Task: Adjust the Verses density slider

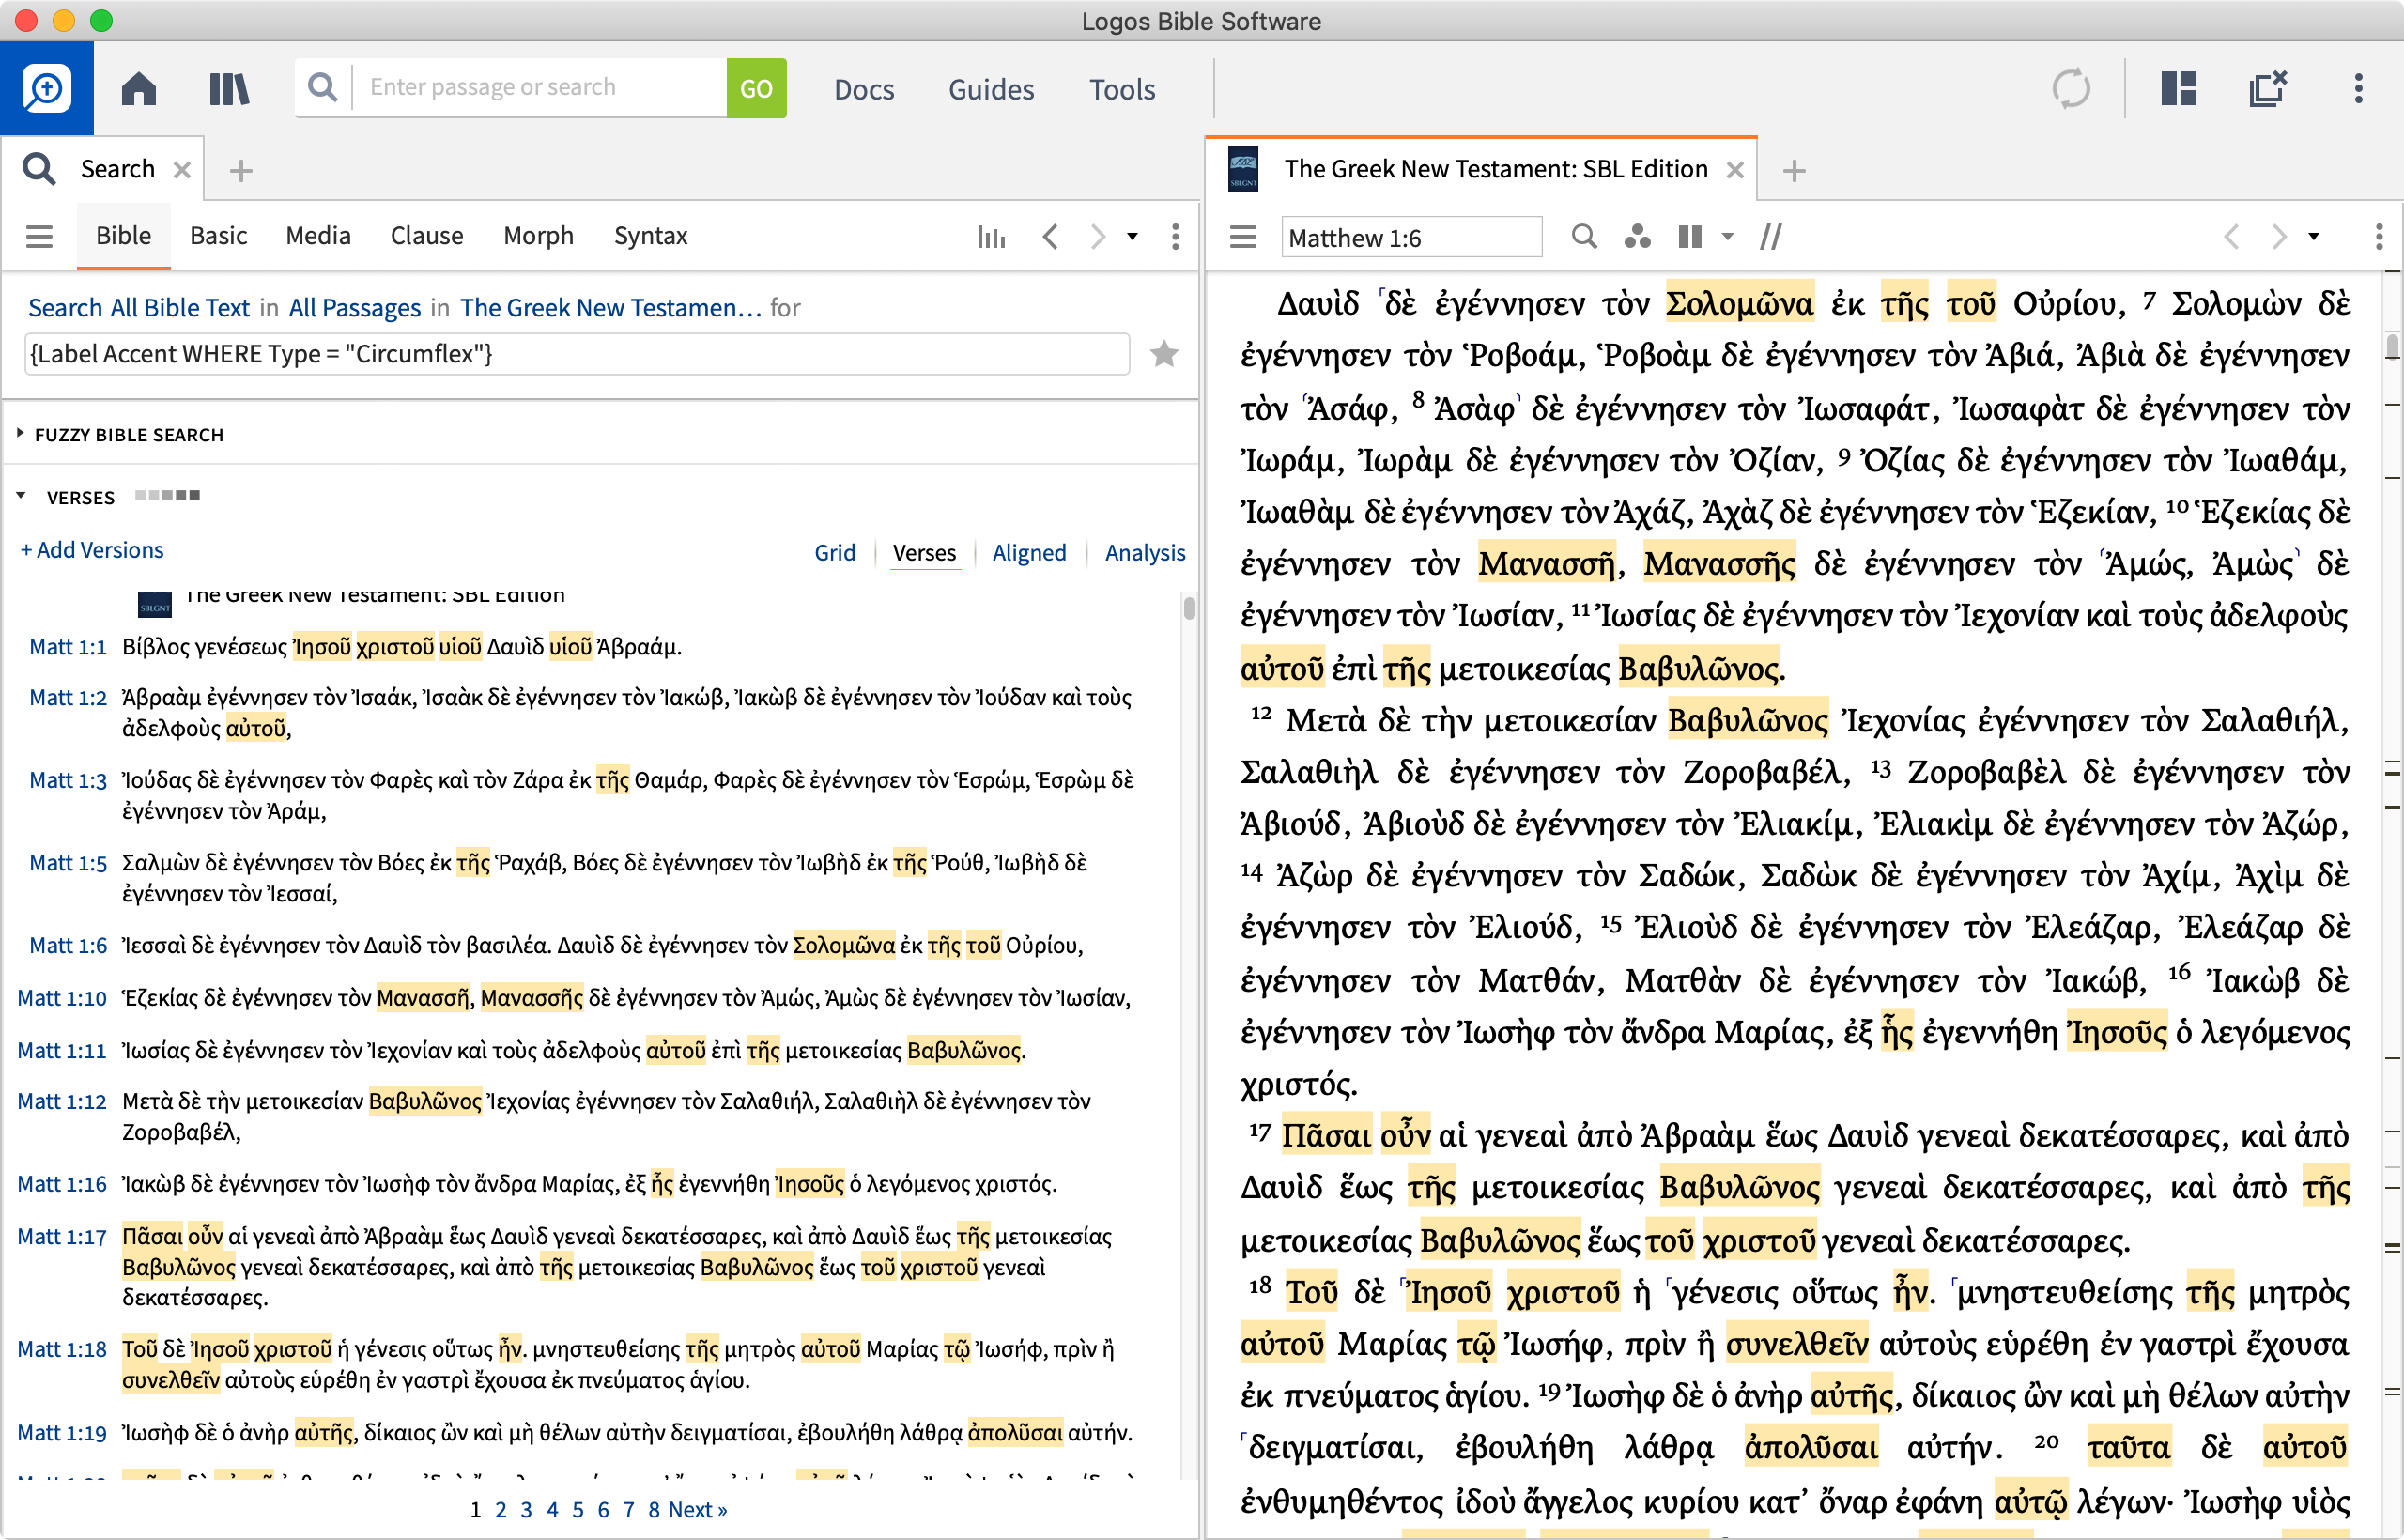Action: click(x=167, y=495)
